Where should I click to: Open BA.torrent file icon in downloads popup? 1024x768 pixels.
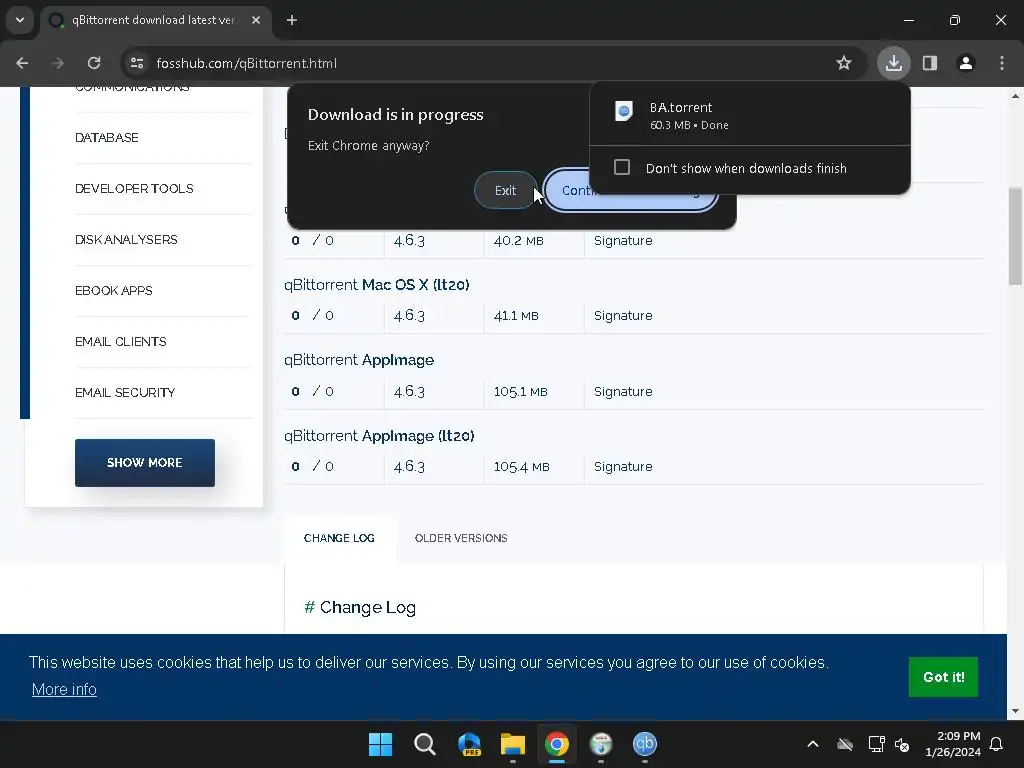pyautogui.click(x=624, y=112)
